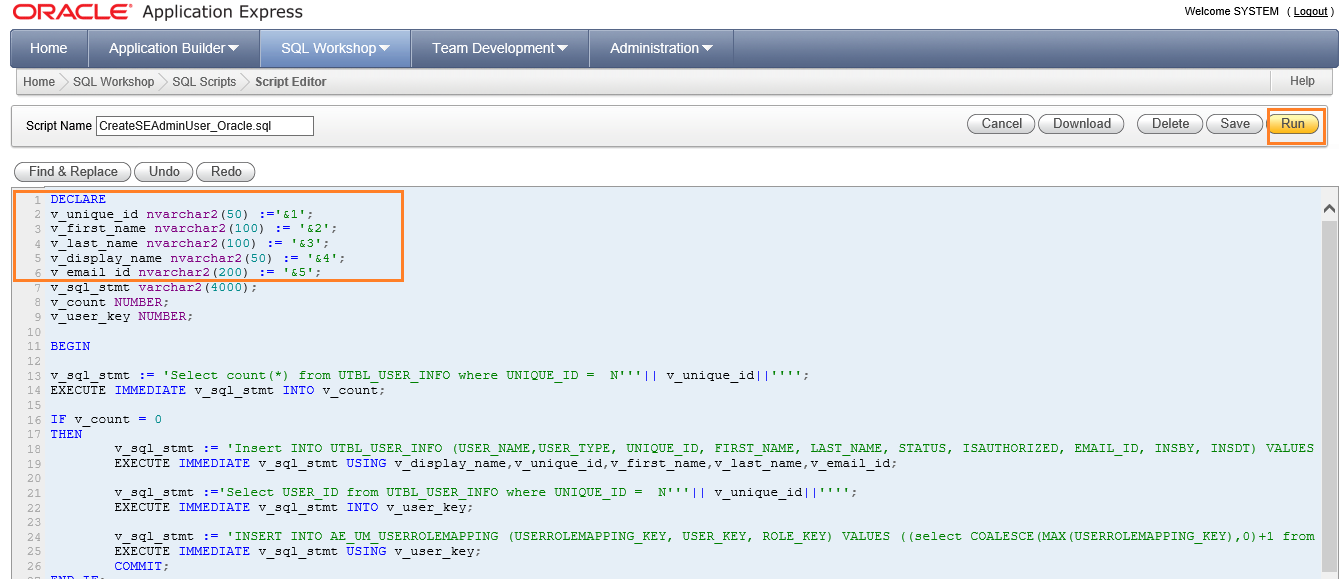The image size is (1341, 579).
Task: Click the Script Name input field
Action: [x=205, y=126]
